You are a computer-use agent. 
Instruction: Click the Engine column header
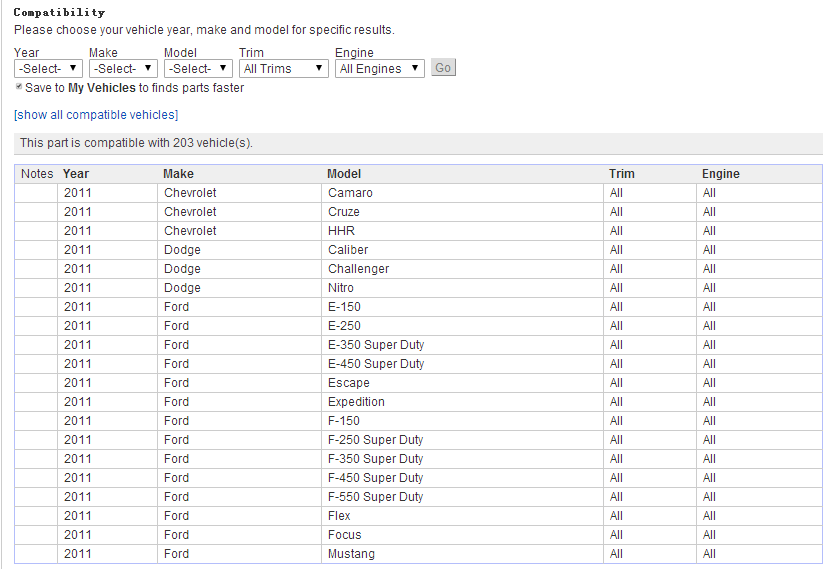pos(720,174)
